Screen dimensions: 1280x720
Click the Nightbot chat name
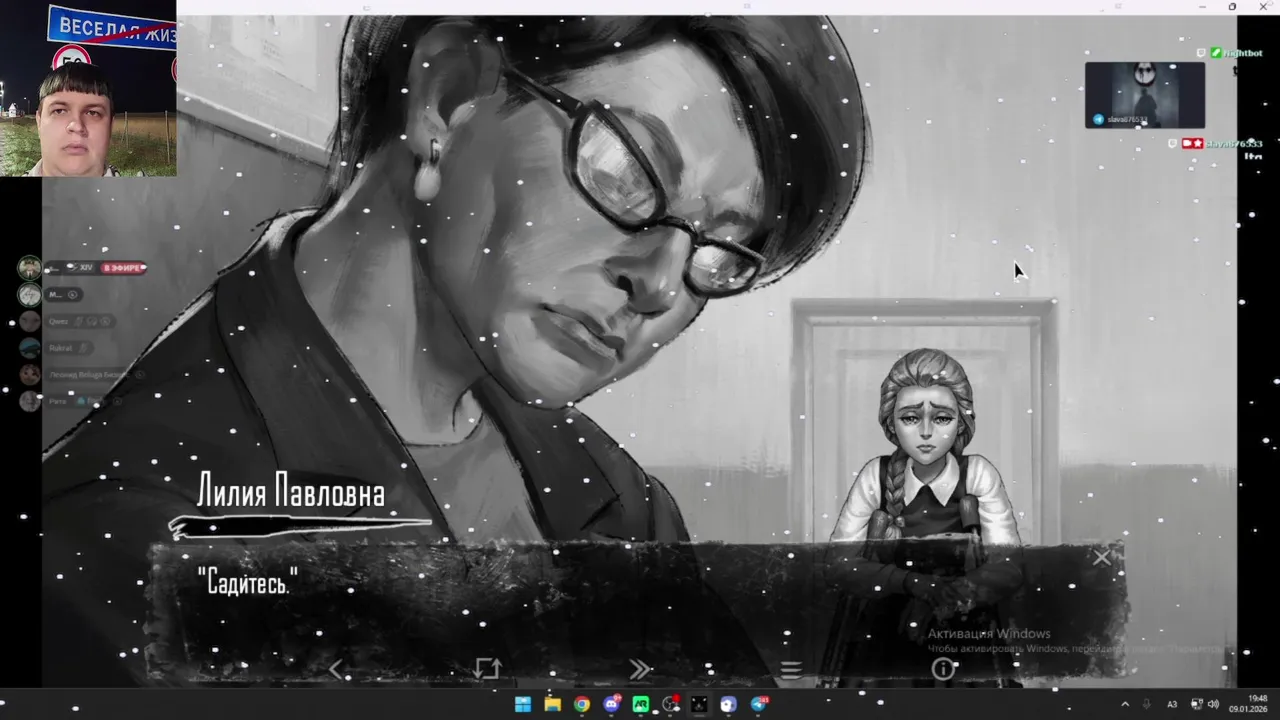point(1243,53)
